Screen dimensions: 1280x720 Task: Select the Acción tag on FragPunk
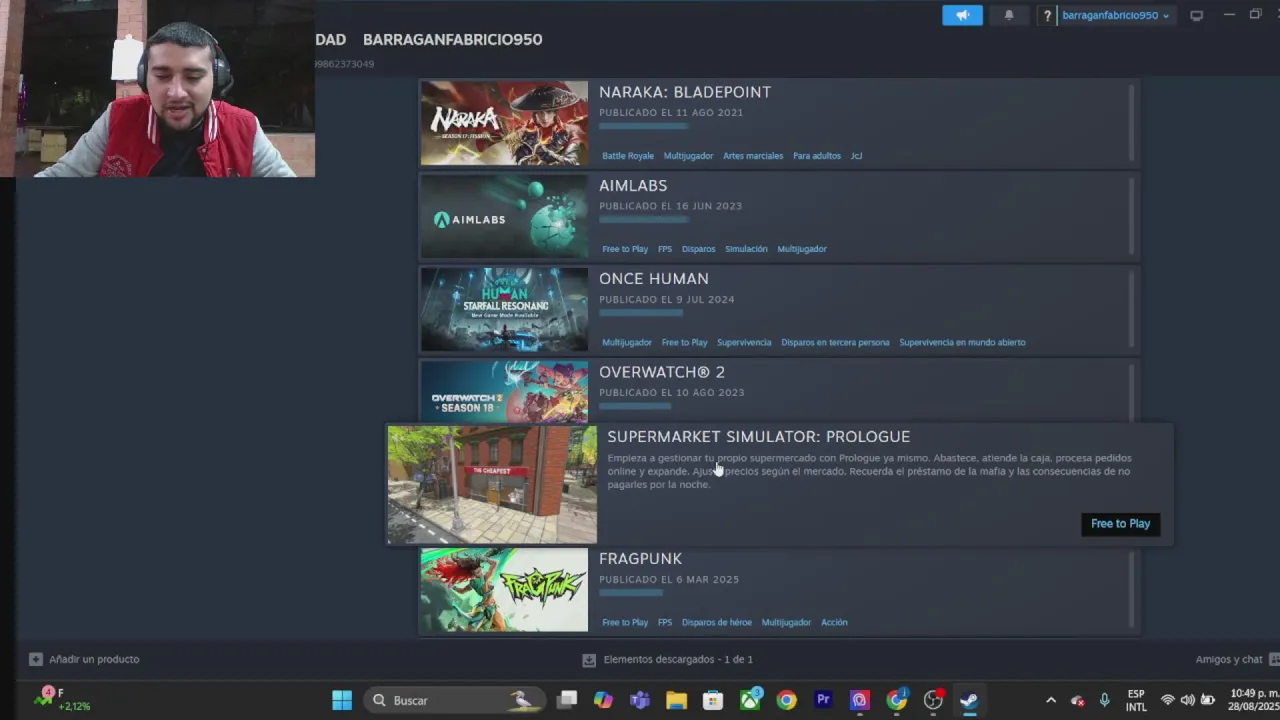click(834, 622)
